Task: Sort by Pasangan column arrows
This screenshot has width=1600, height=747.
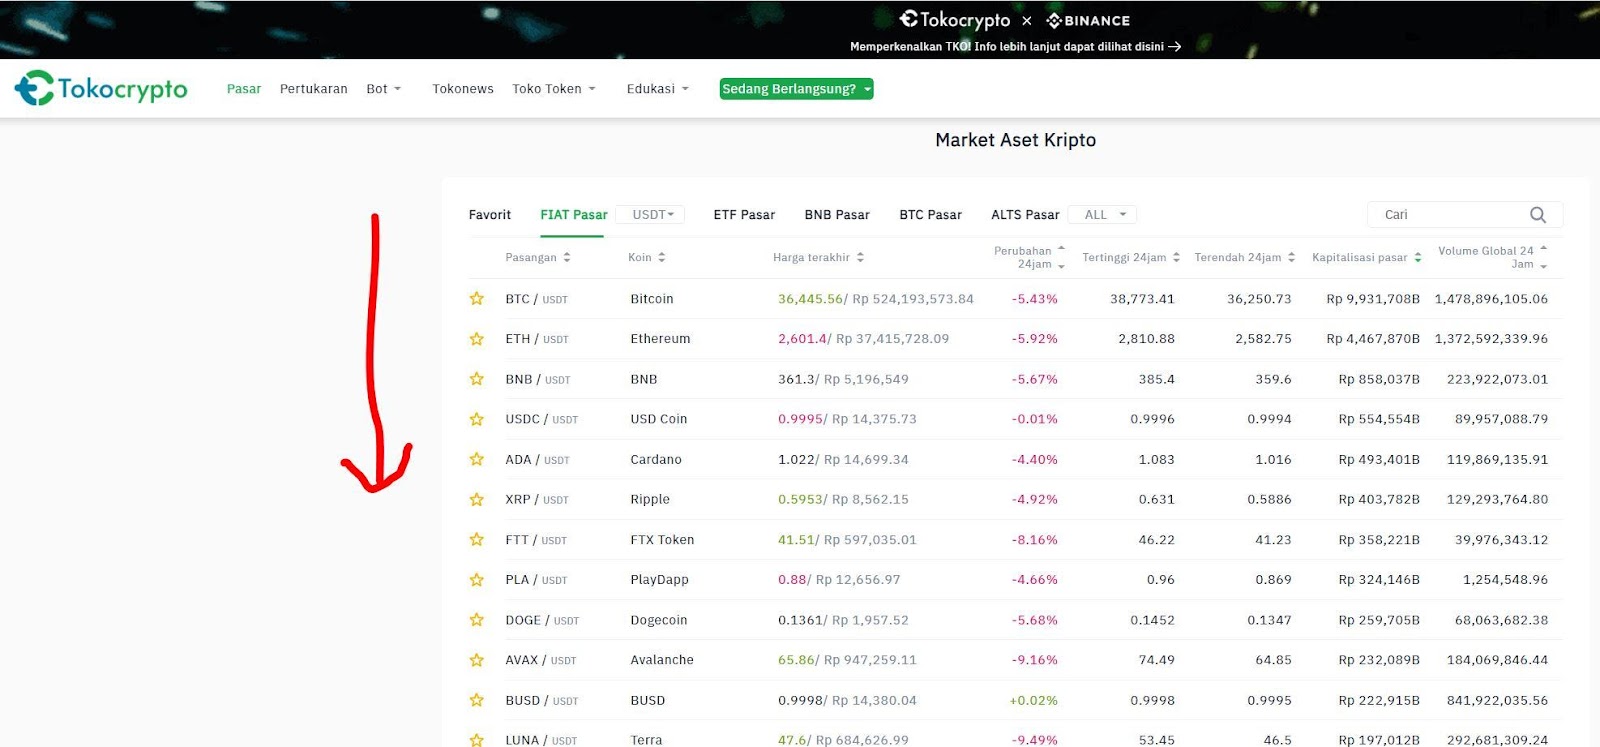Action: [x=567, y=257]
